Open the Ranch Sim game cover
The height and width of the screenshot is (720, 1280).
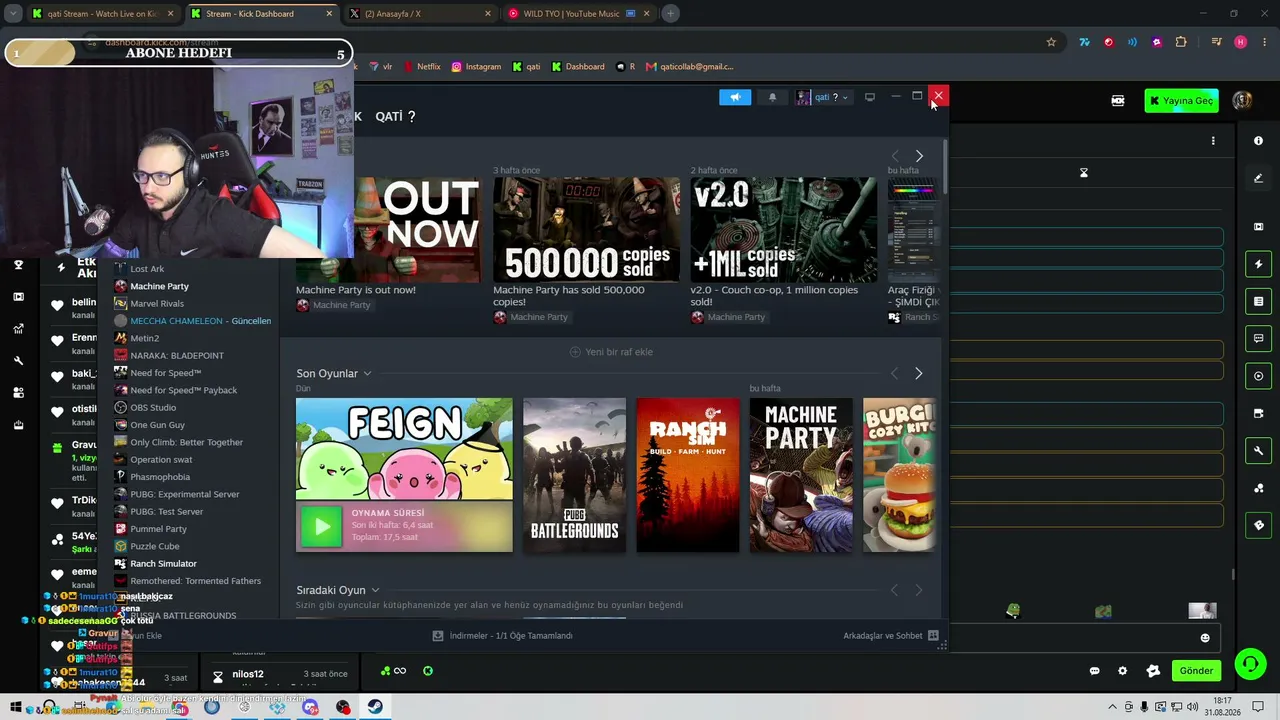point(688,475)
